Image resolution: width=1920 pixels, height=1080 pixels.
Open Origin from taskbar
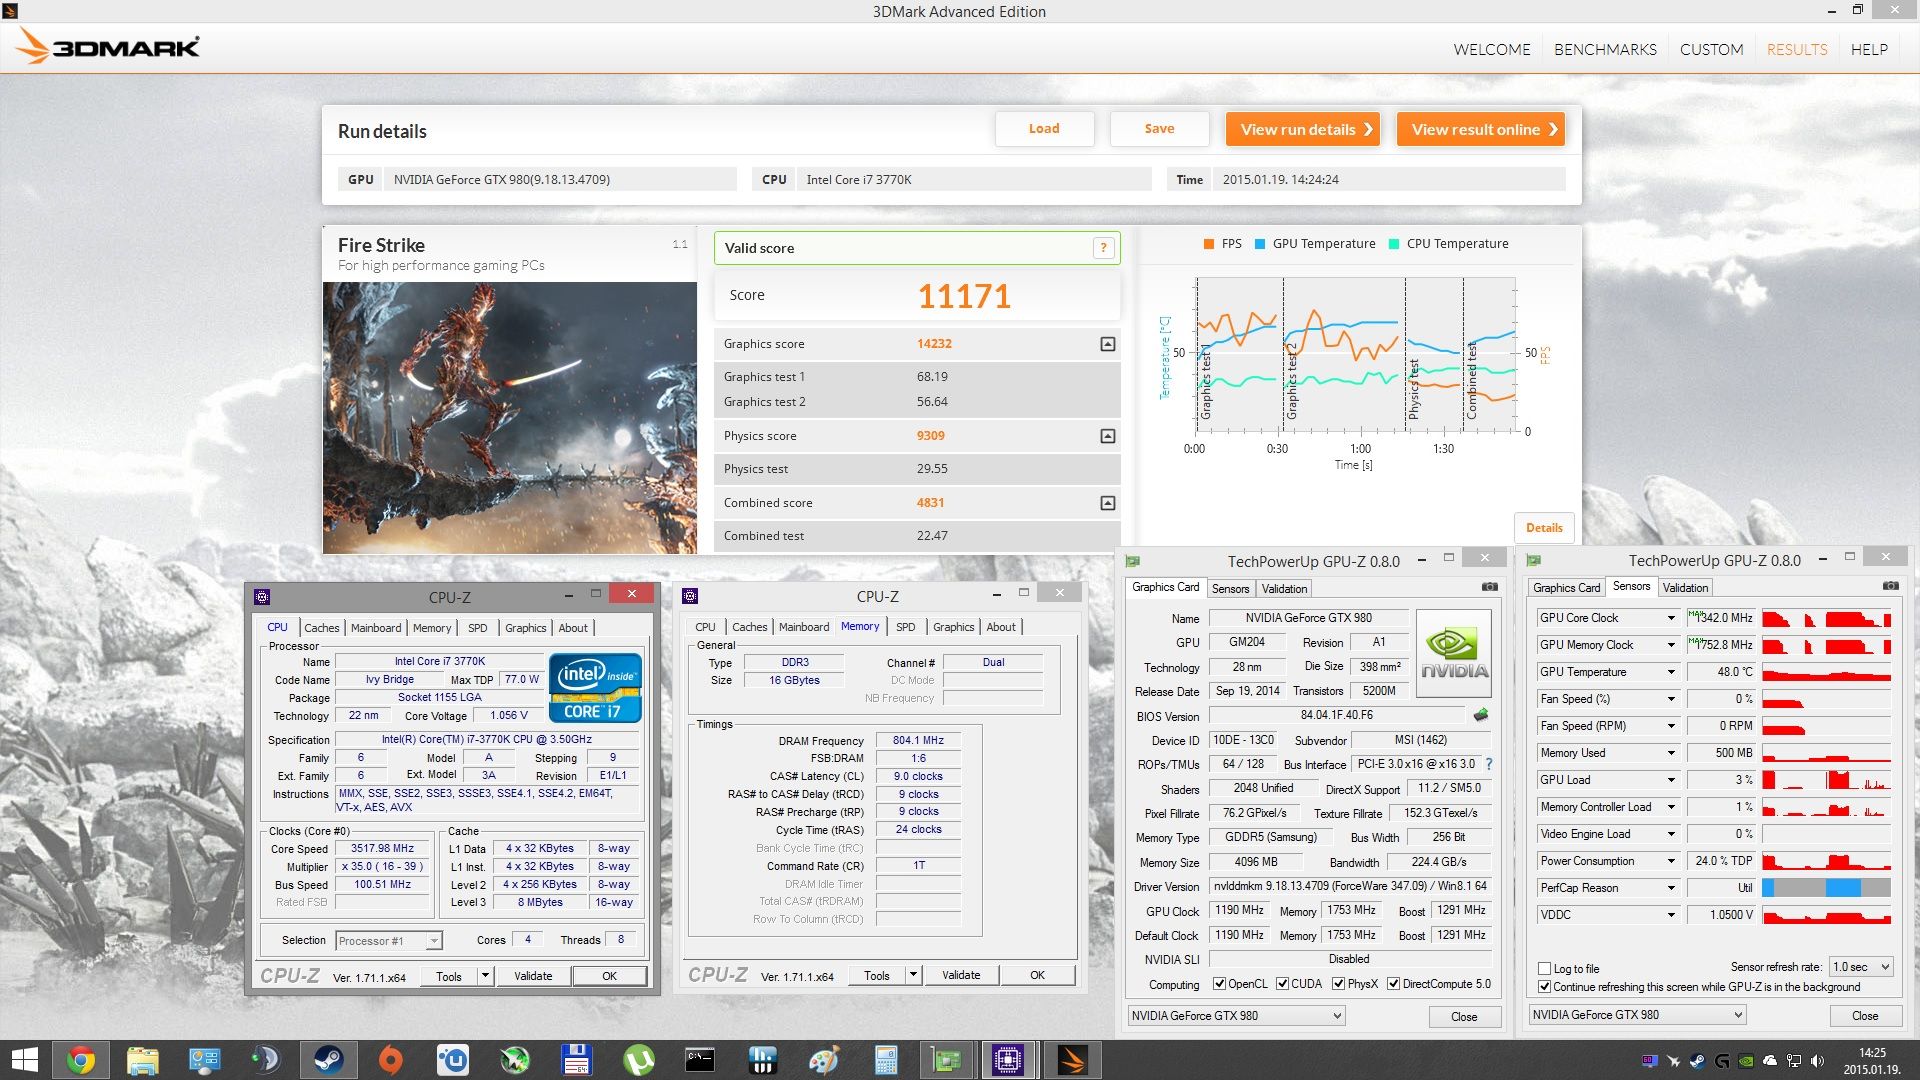click(x=391, y=1060)
